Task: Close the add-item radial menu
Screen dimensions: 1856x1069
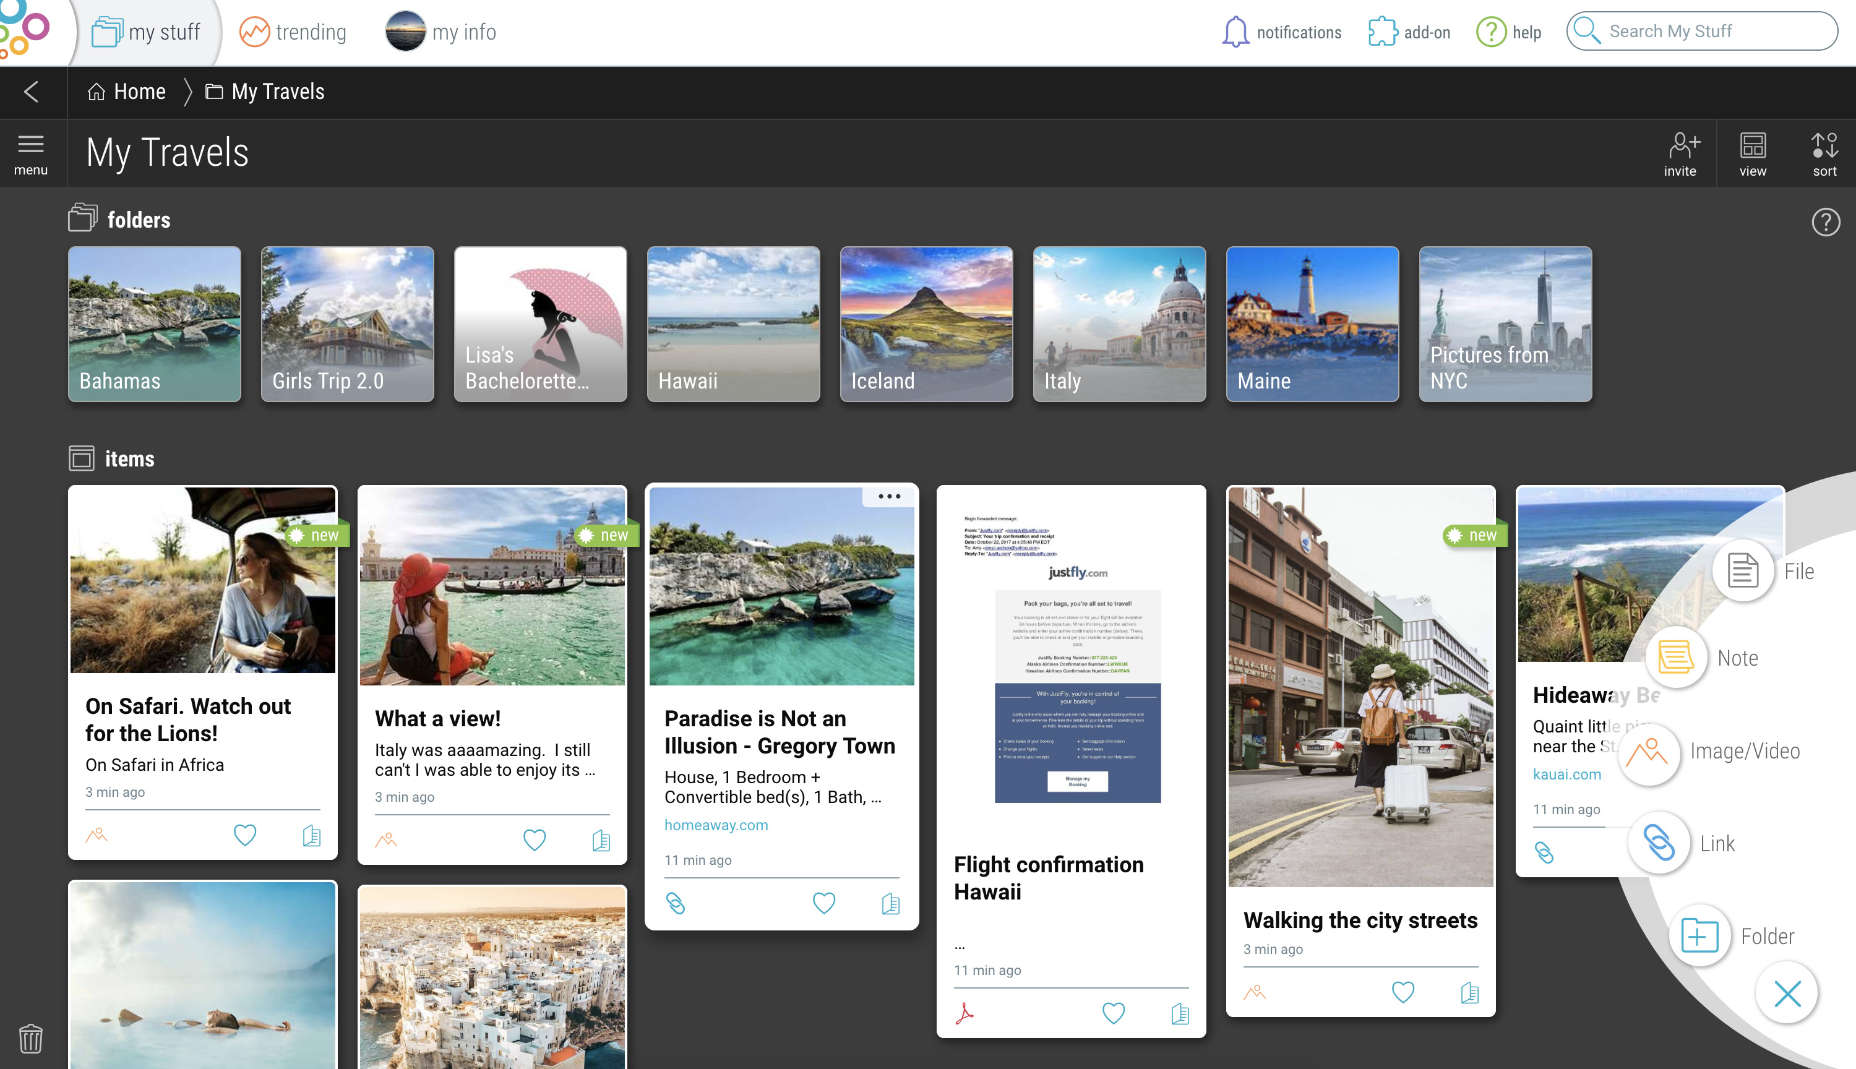Action: click(x=1787, y=993)
